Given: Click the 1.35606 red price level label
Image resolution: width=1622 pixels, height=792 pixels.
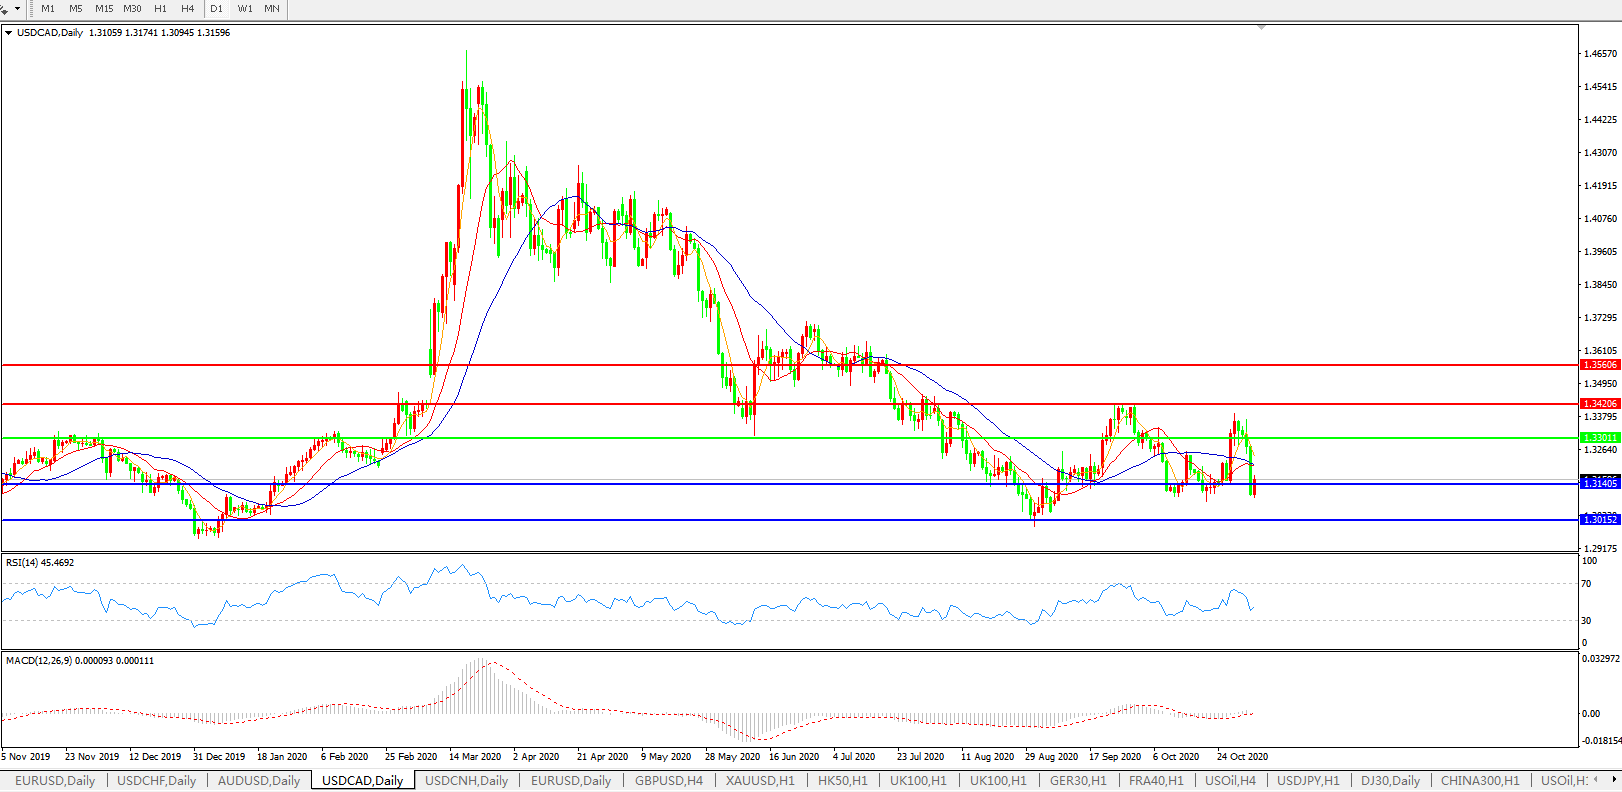Looking at the screenshot, I should [x=1600, y=365].
